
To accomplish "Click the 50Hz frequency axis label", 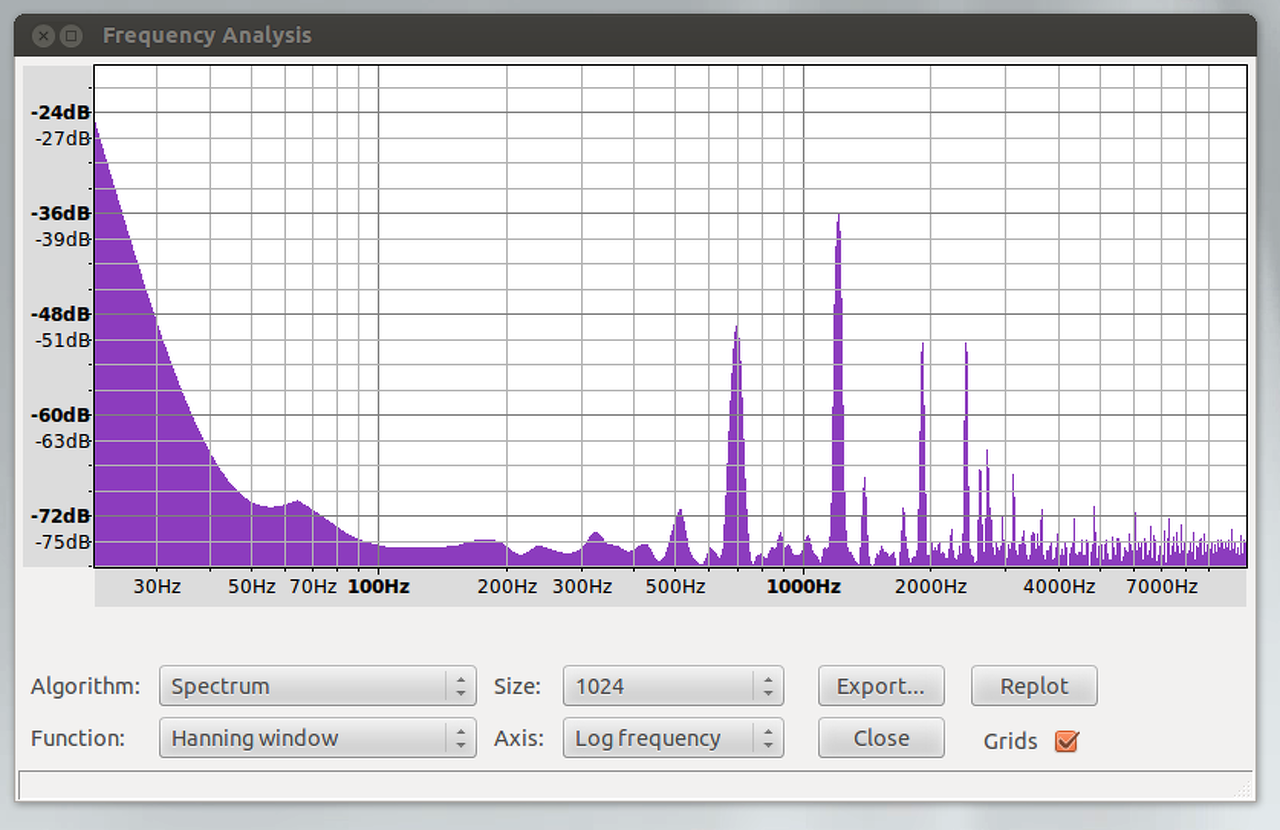I will tap(251, 586).
